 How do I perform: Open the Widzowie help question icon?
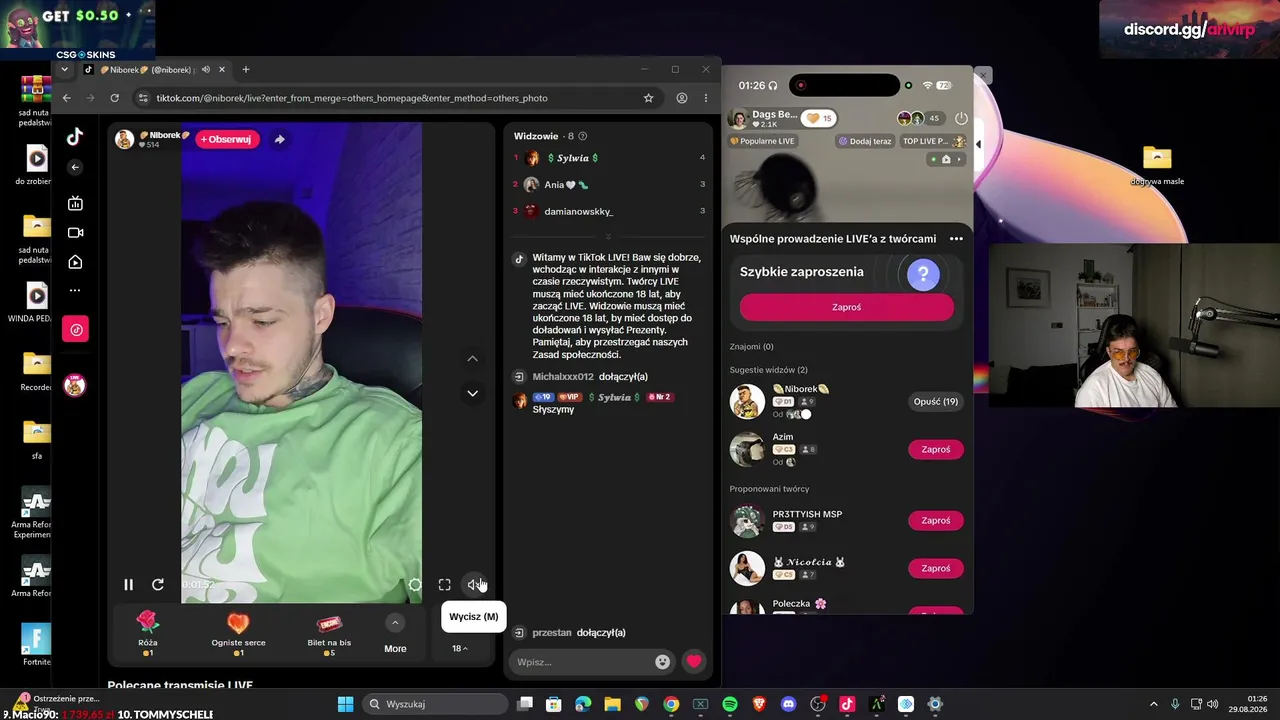pos(583,136)
